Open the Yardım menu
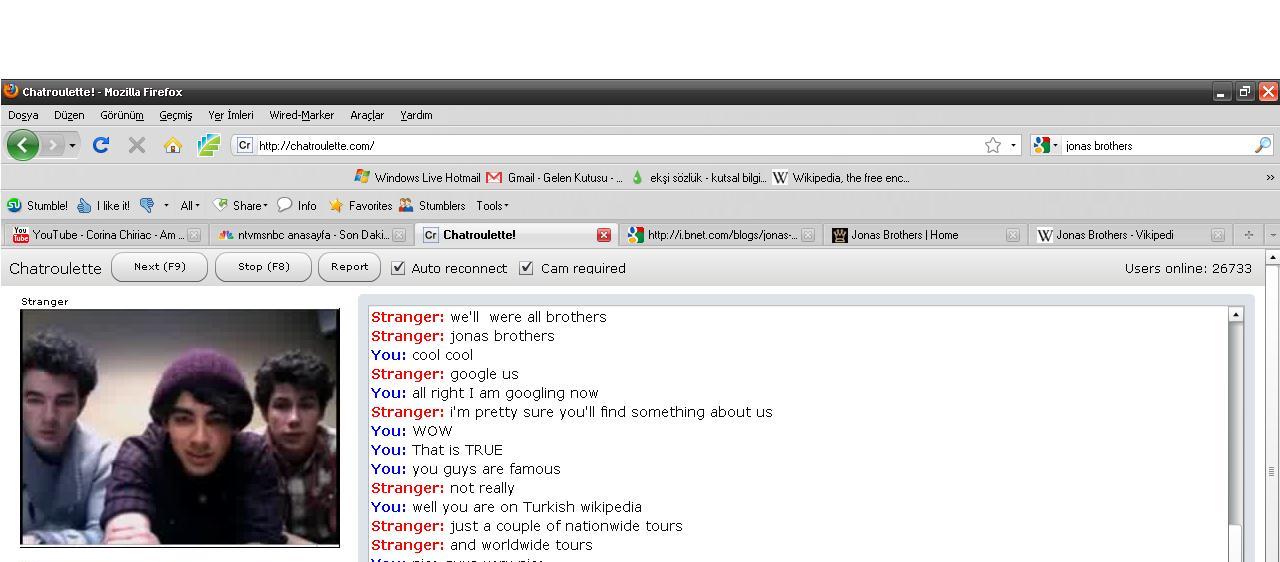The height and width of the screenshot is (562, 1280). pos(416,115)
